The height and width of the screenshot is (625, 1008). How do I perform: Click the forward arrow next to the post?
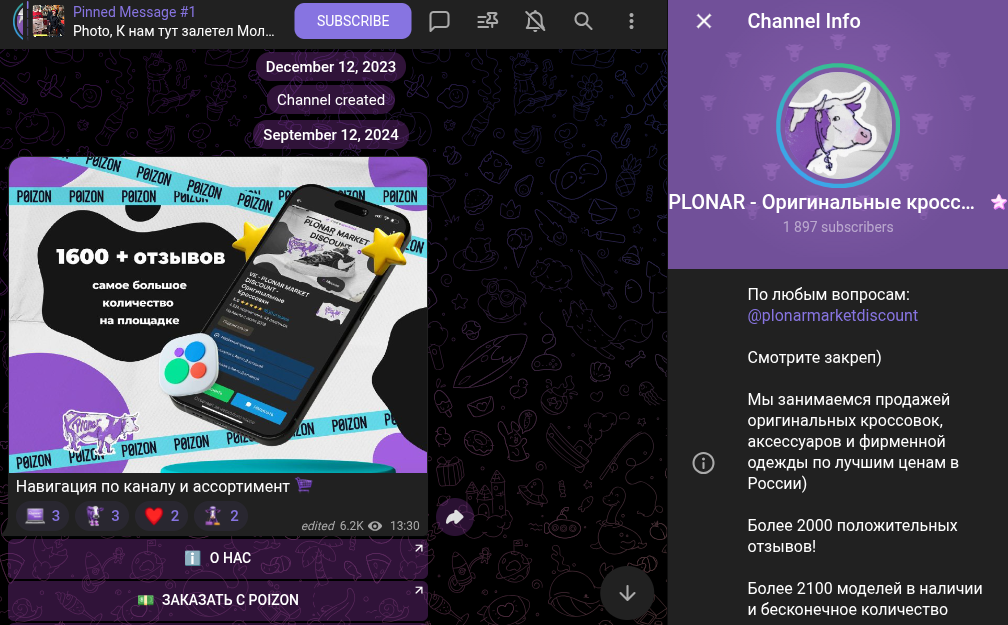pos(454,517)
